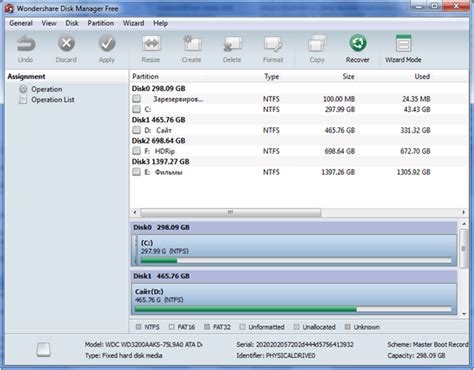Screen dimensions: 474x370
Task: Select the (C:) 297.99 G partition block
Action: click(296, 250)
